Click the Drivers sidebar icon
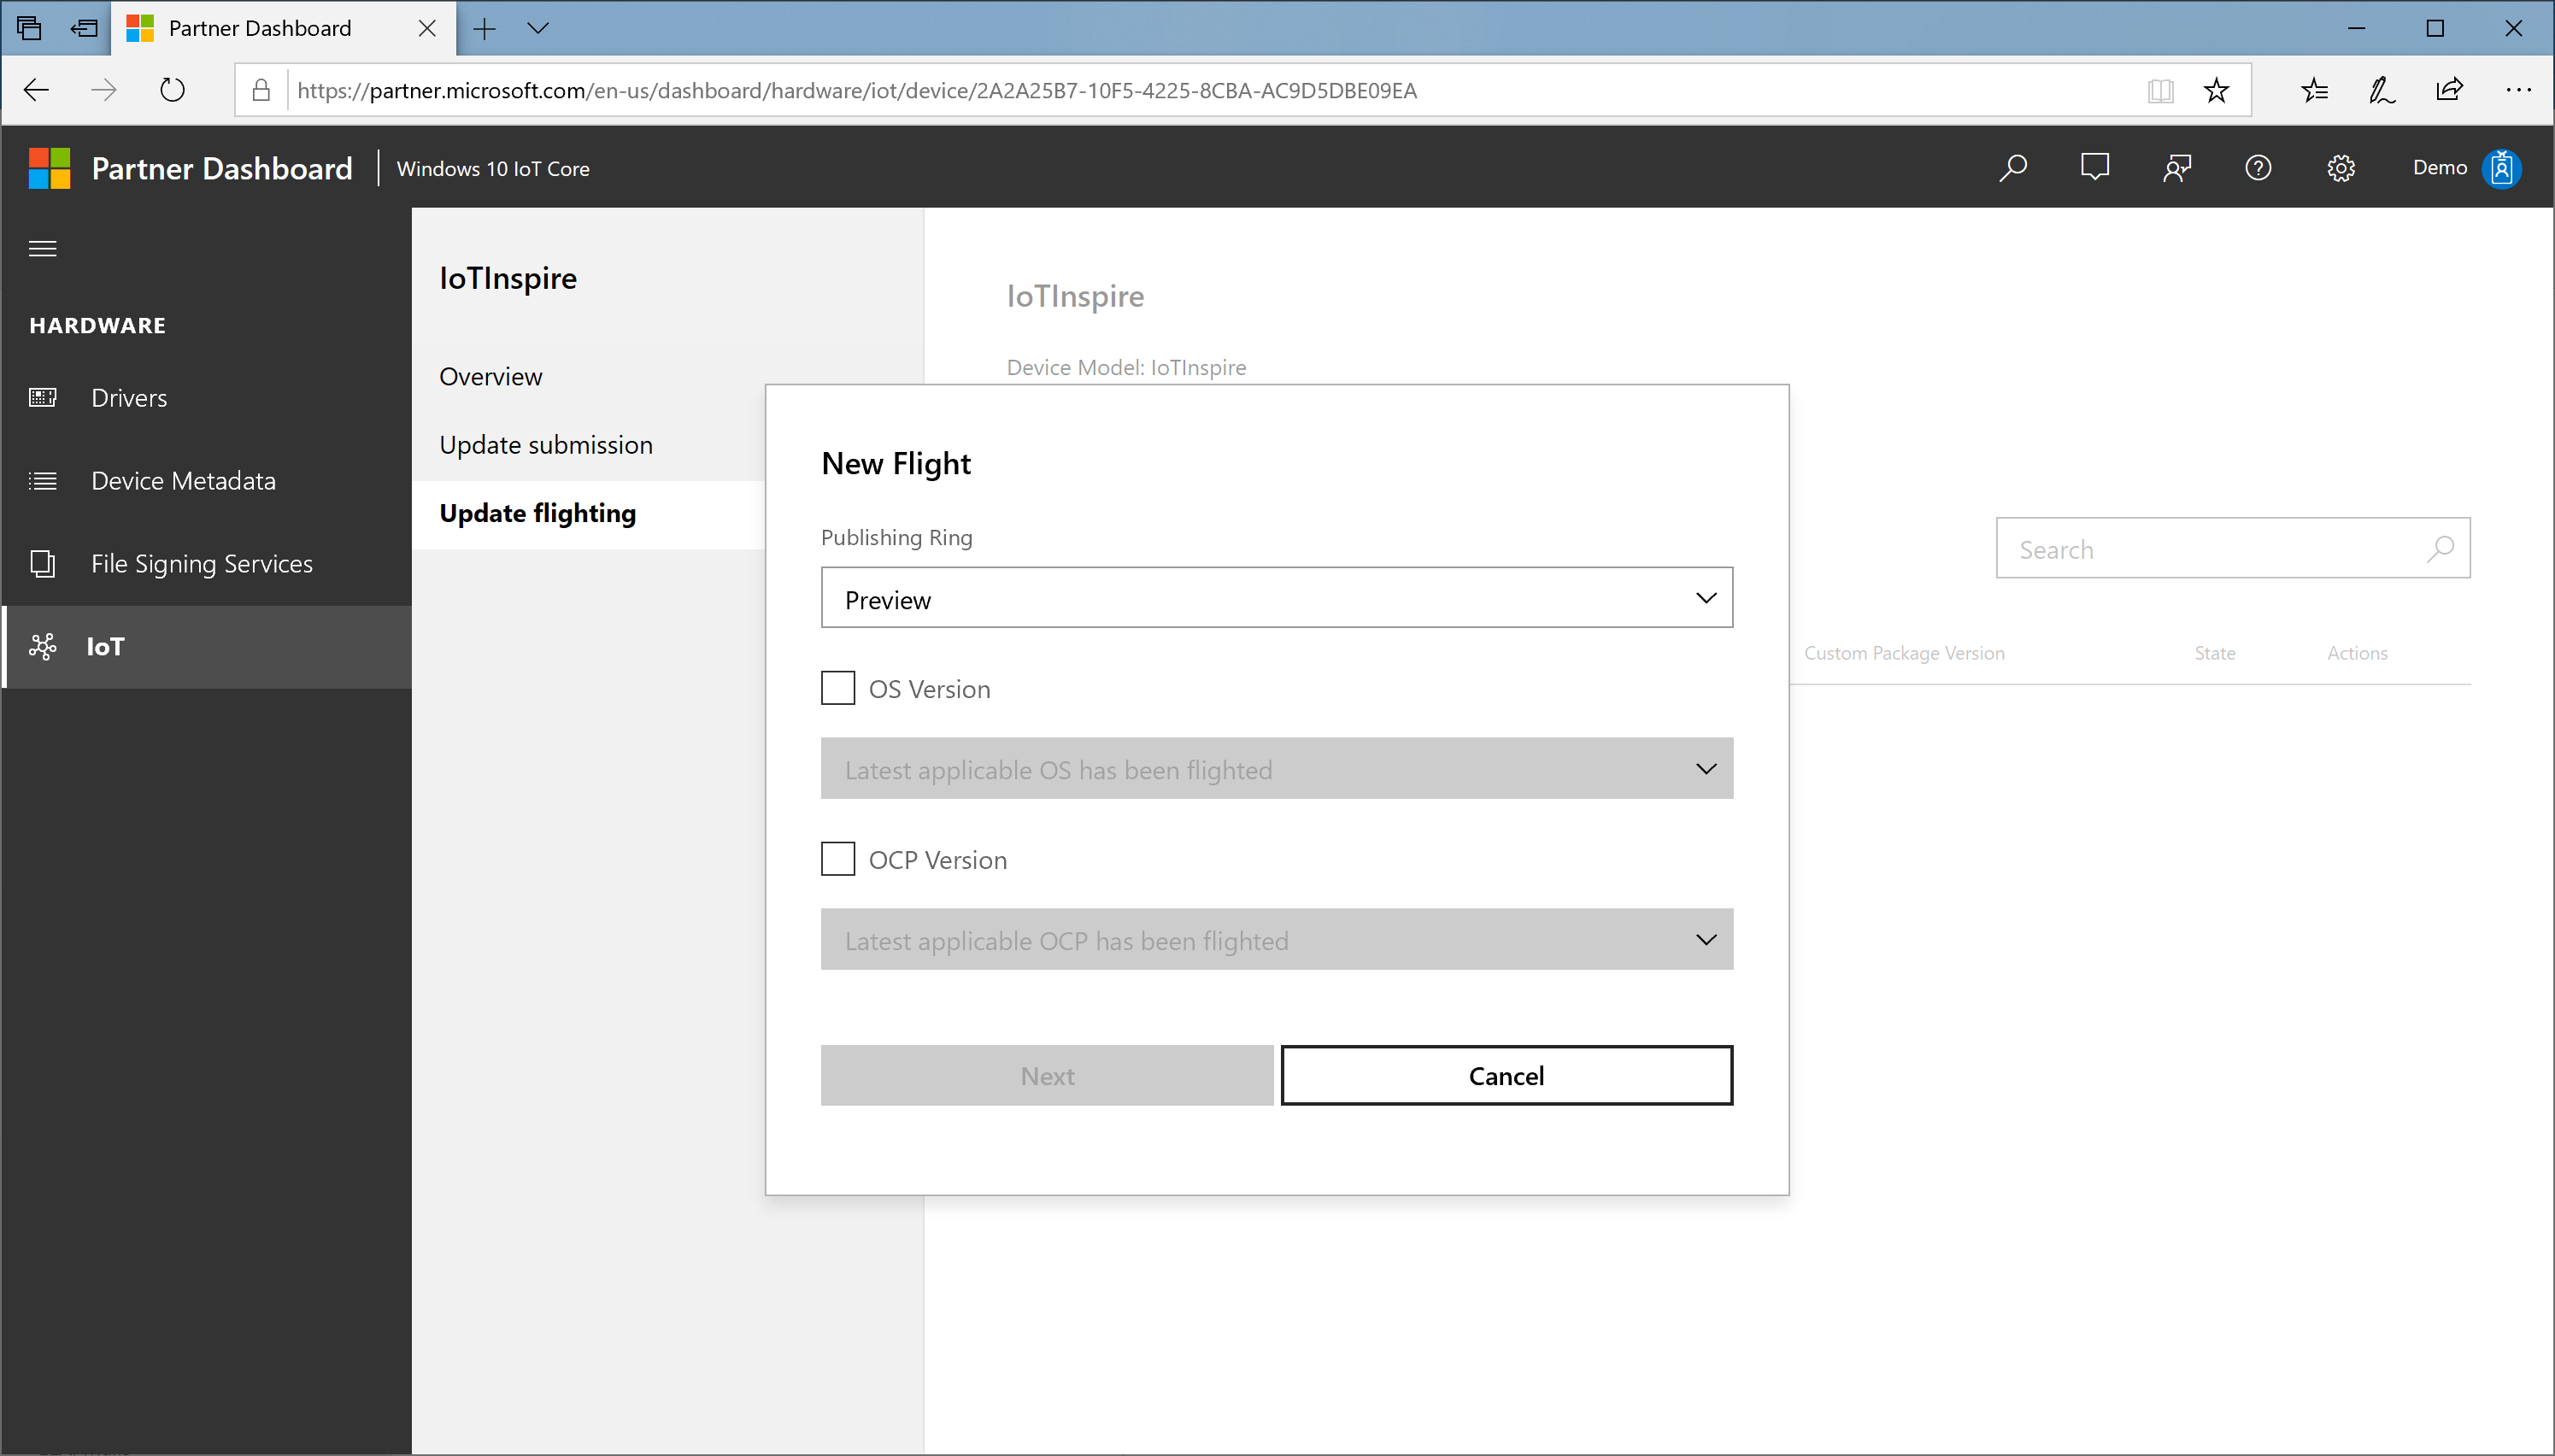This screenshot has width=2555, height=1456. [x=45, y=396]
